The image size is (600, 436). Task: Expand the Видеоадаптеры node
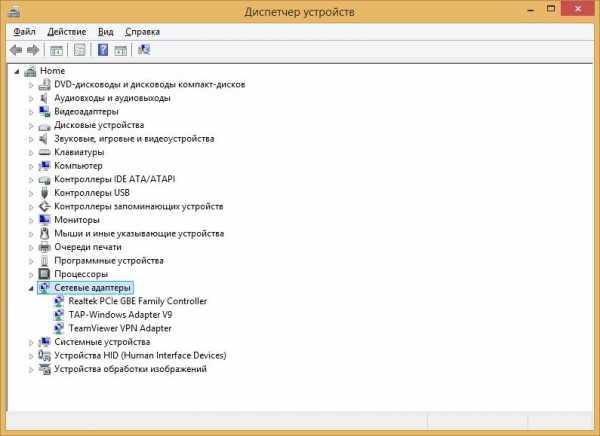31,112
